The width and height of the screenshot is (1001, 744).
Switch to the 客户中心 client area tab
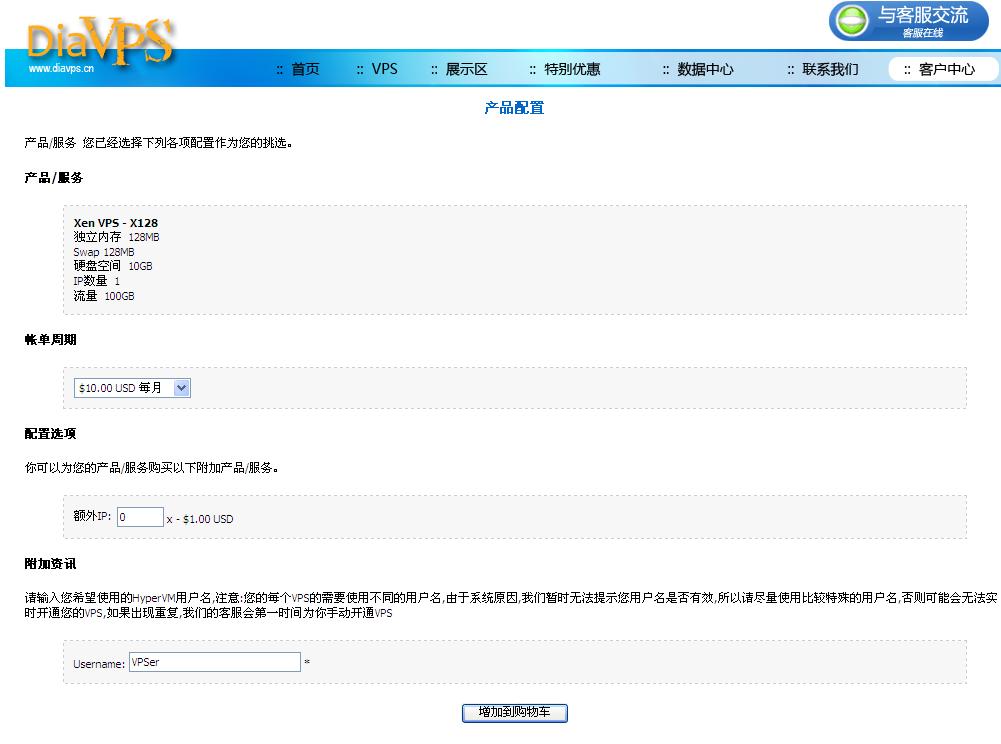(x=943, y=69)
